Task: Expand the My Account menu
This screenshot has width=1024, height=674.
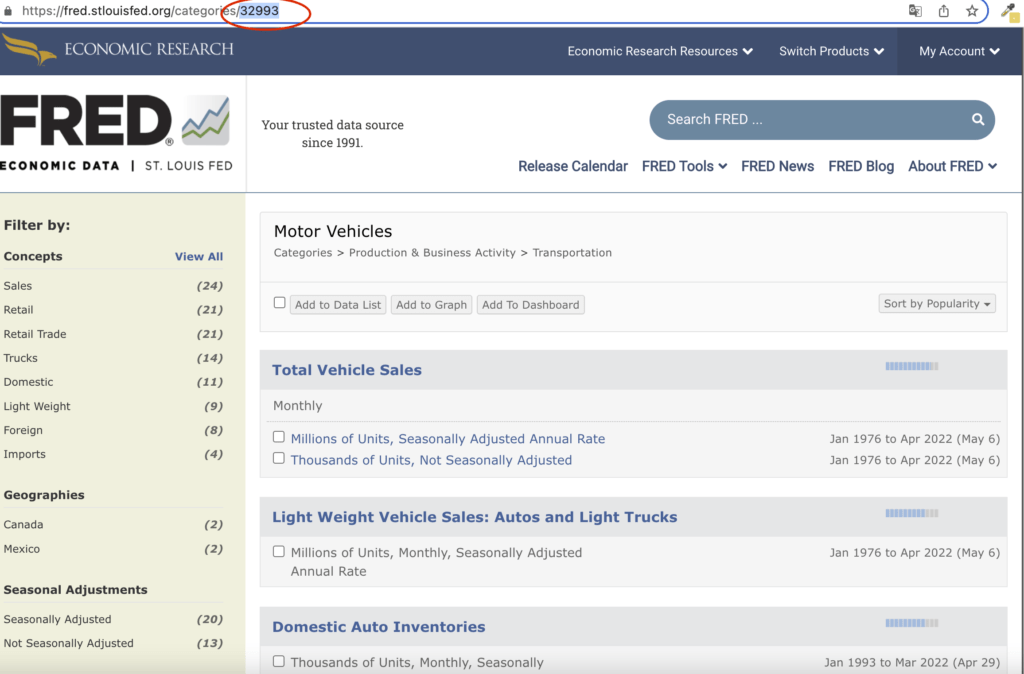Action: tap(959, 51)
